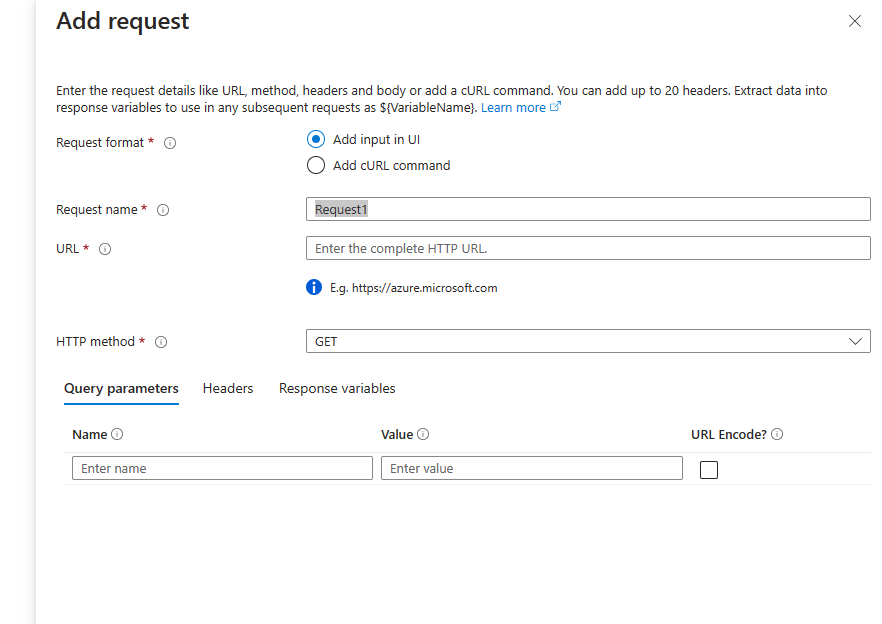Select the Add cURL command option
This screenshot has width=882, height=624.
[x=316, y=165]
